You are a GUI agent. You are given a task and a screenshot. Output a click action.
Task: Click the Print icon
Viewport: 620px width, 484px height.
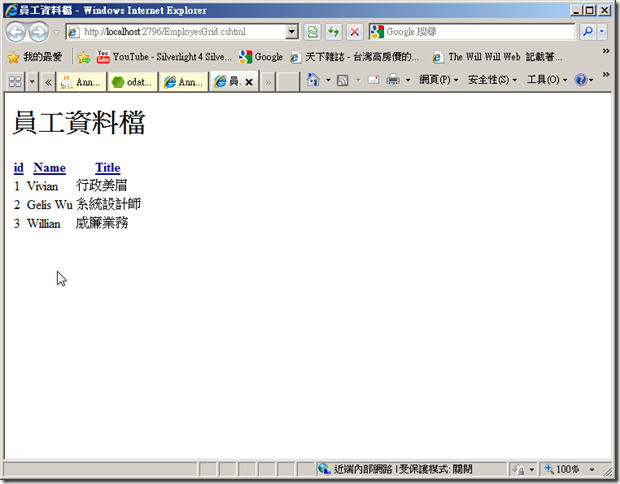393,80
